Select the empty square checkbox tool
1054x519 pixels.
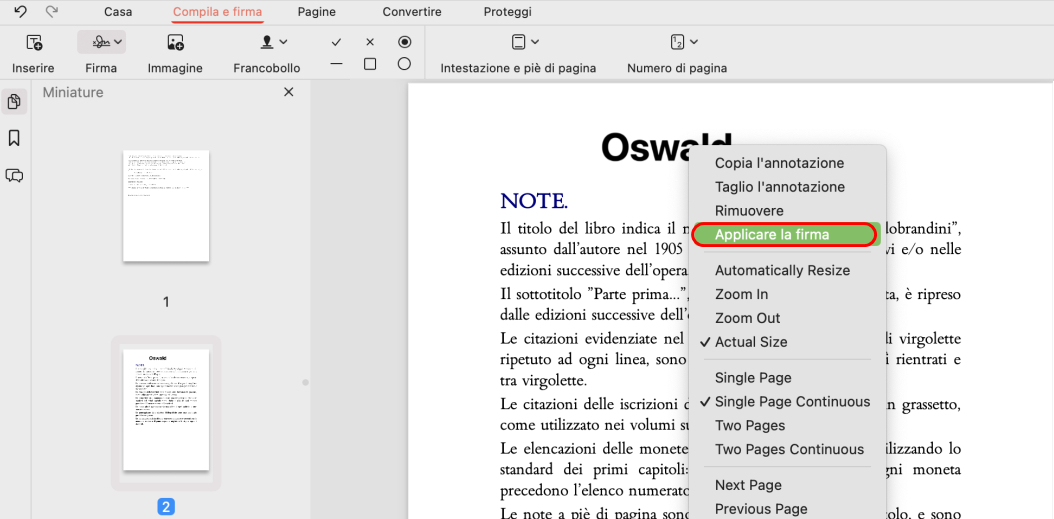pos(370,64)
